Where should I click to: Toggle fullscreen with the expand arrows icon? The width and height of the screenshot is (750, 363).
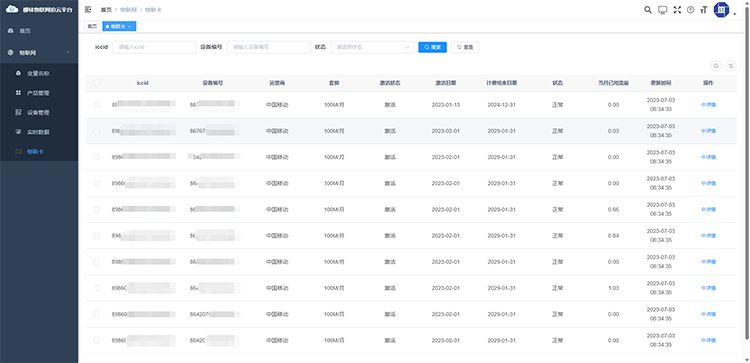pos(677,10)
